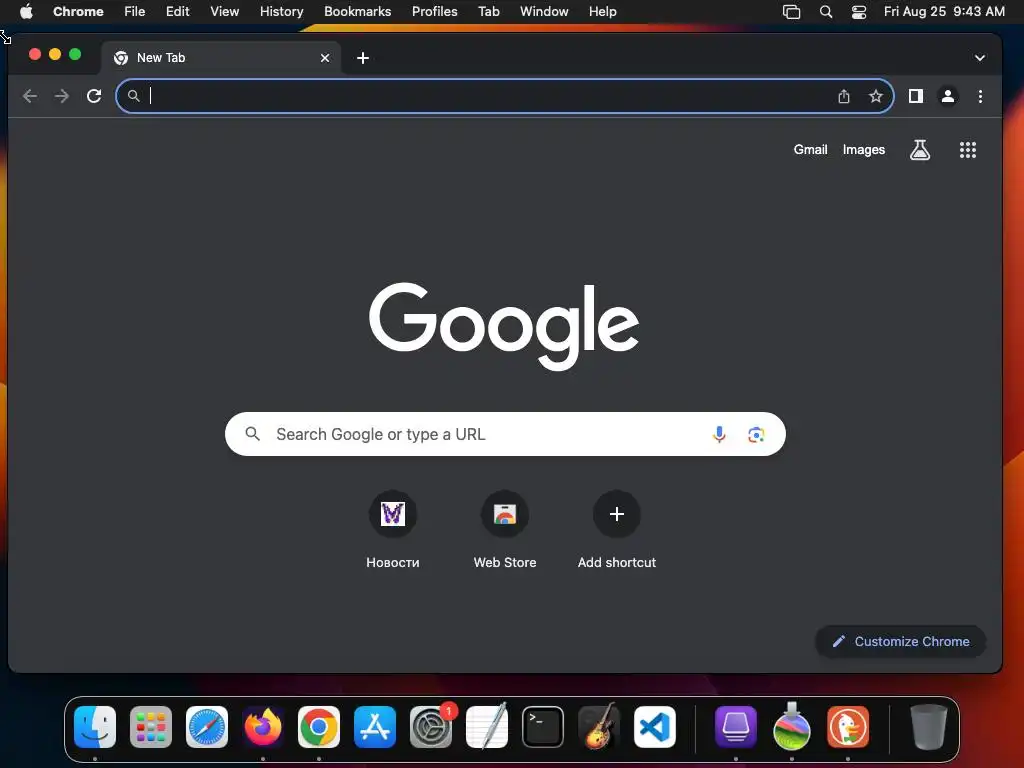Viewport: 1024px width, 768px height.
Task: Click the back navigation arrow
Action: (x=30, y=96)
